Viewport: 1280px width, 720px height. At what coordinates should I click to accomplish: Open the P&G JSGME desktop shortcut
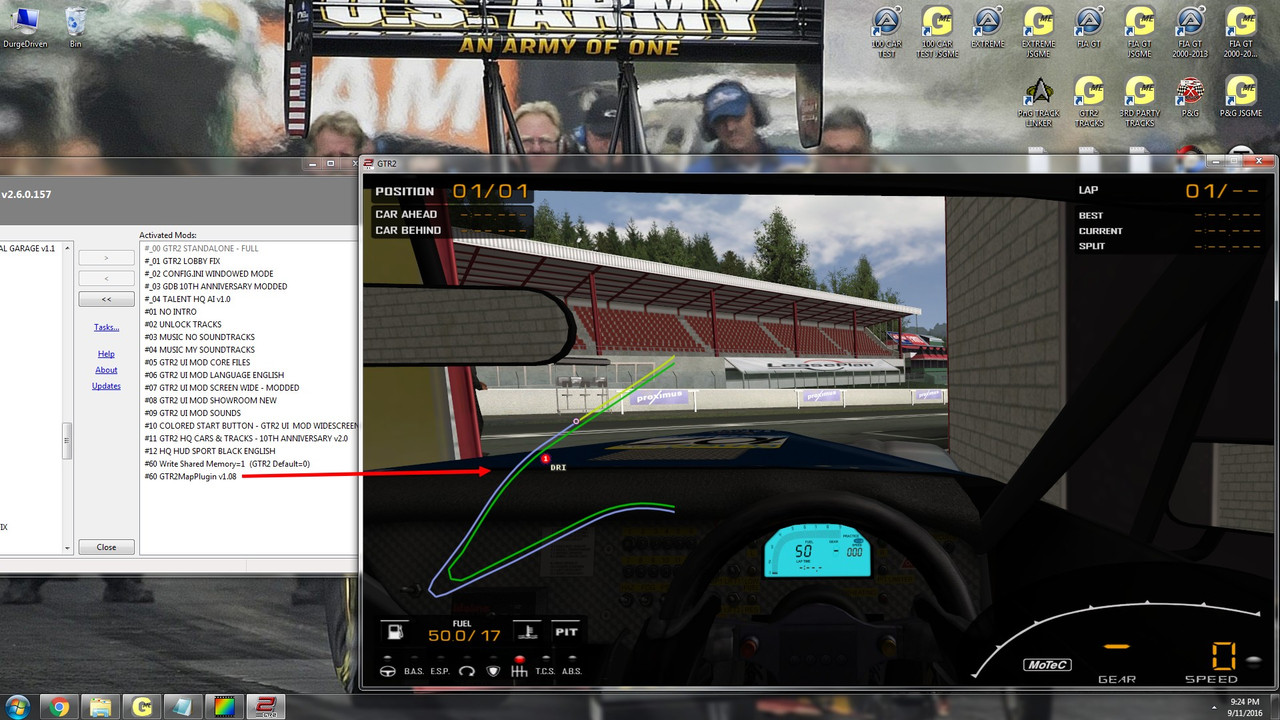[1241, 98]
